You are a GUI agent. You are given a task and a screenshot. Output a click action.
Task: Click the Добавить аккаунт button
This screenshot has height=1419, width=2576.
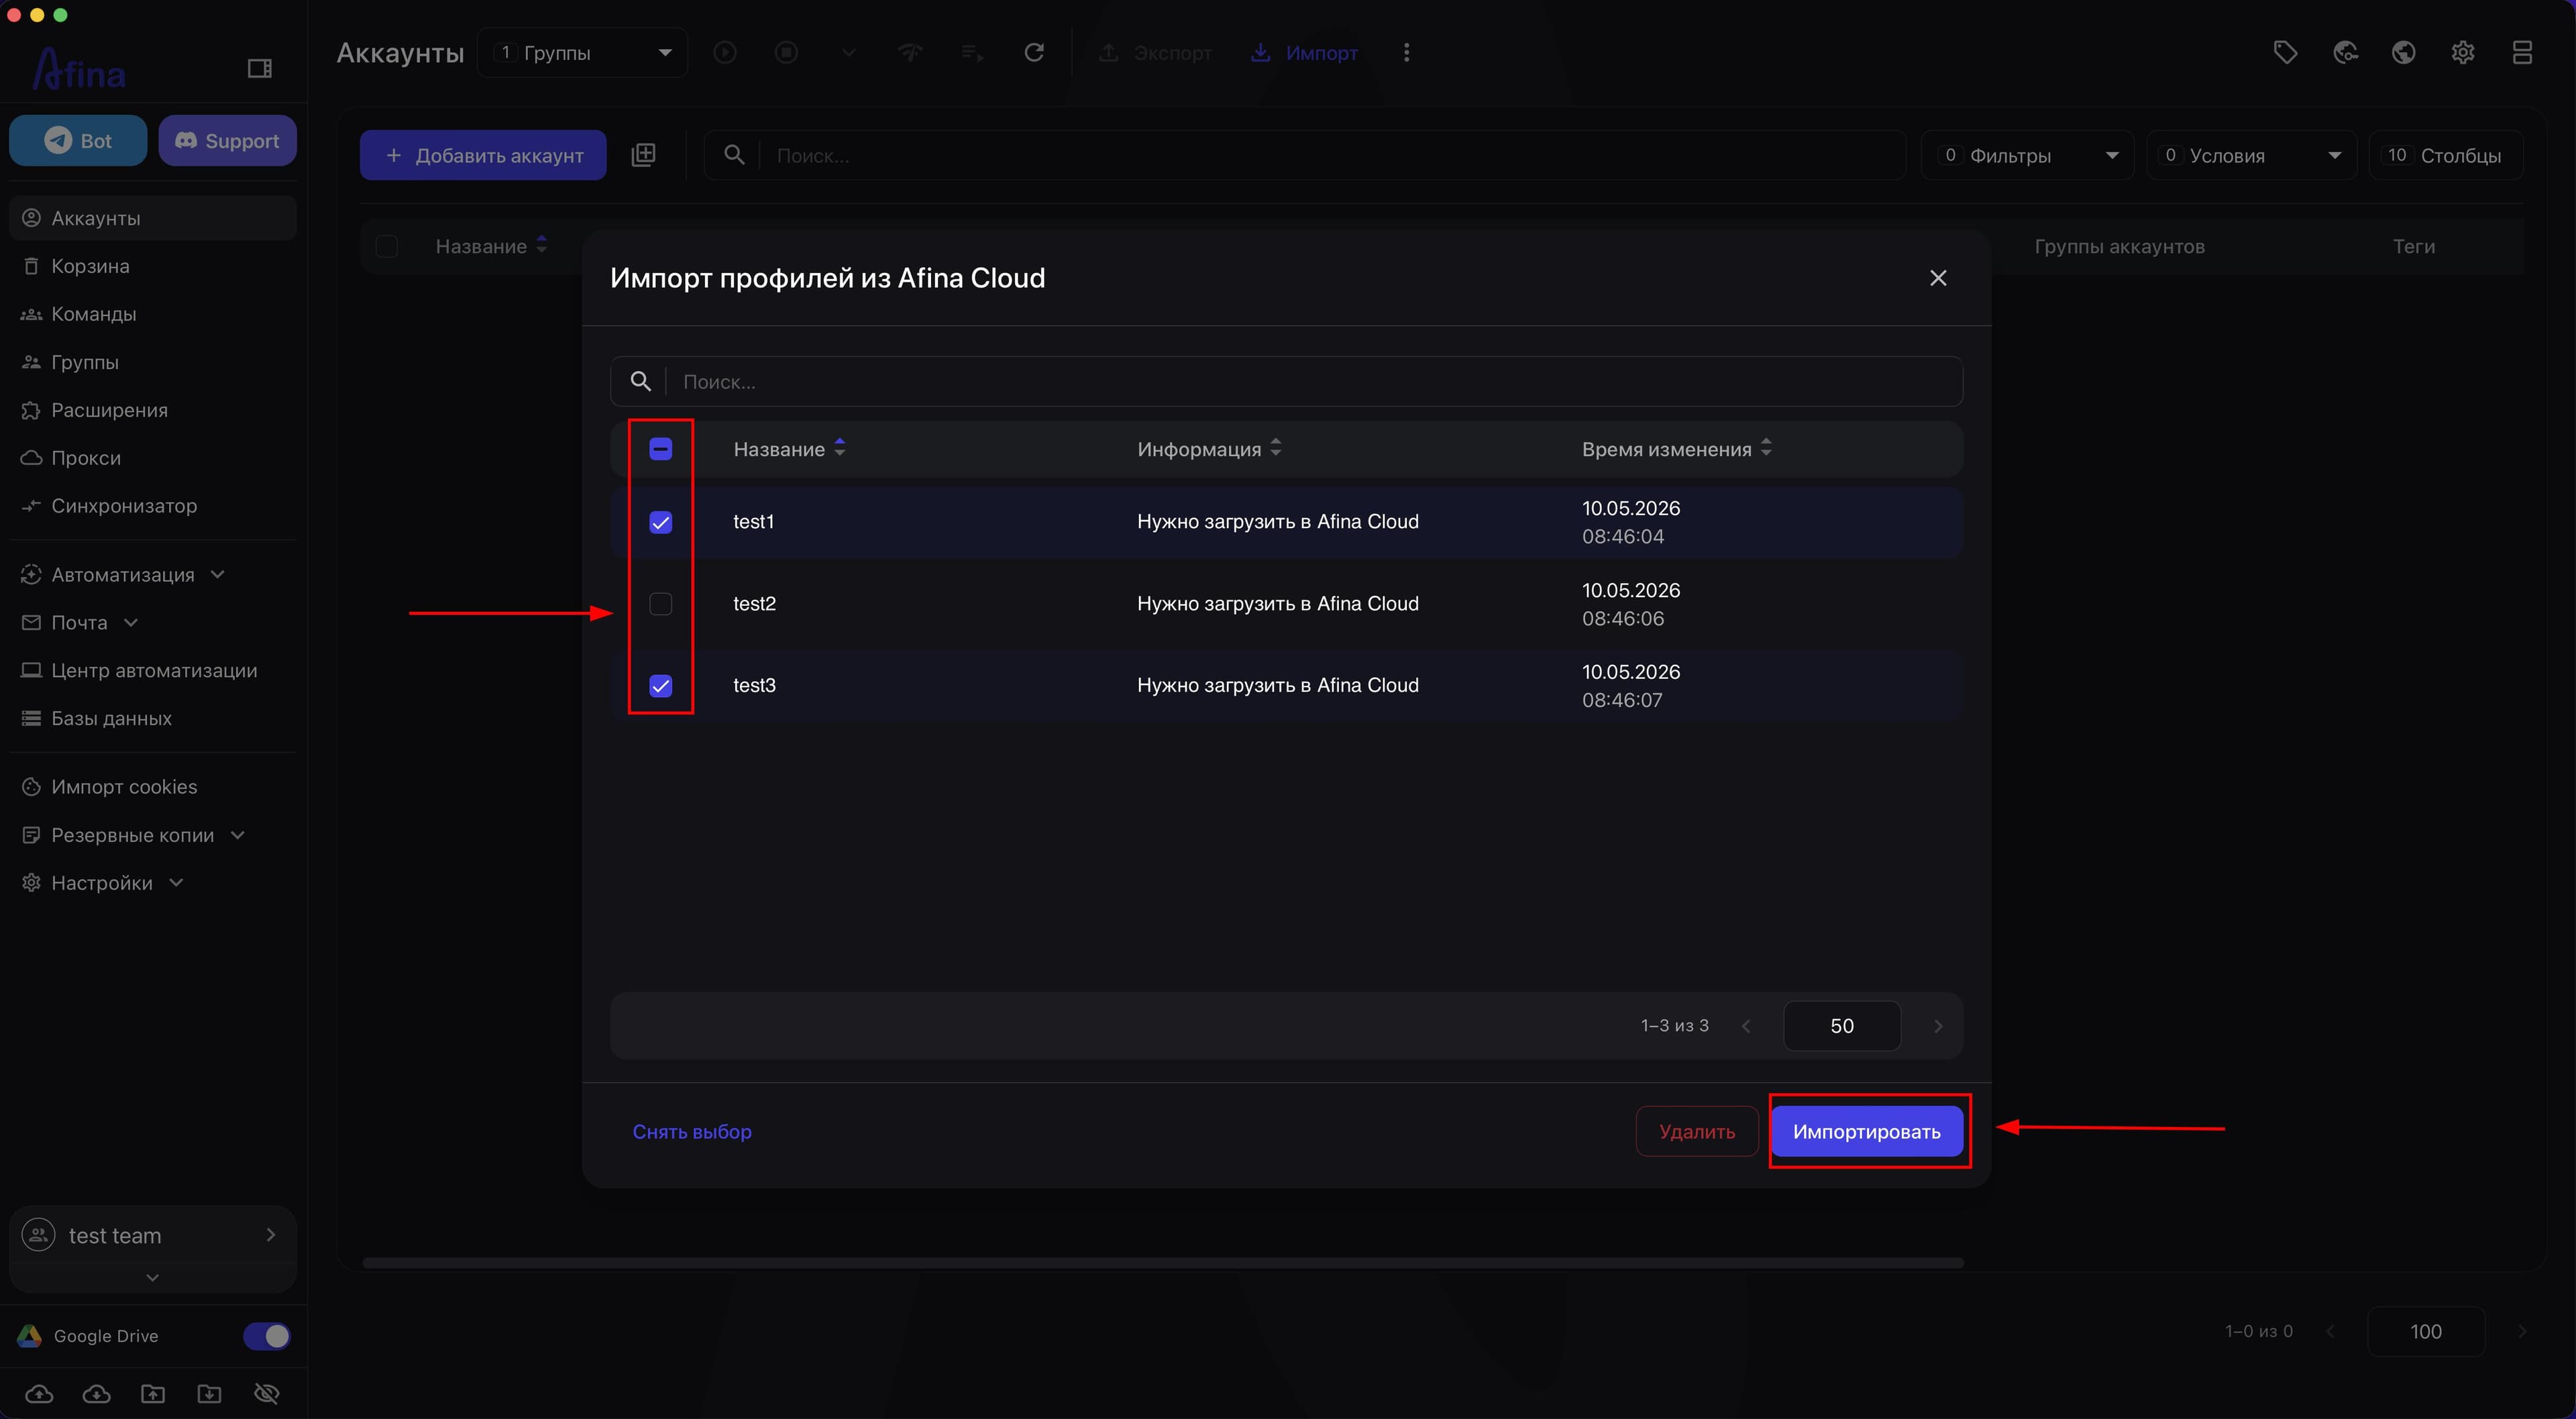pyautogui.click(x=483, y=155)
